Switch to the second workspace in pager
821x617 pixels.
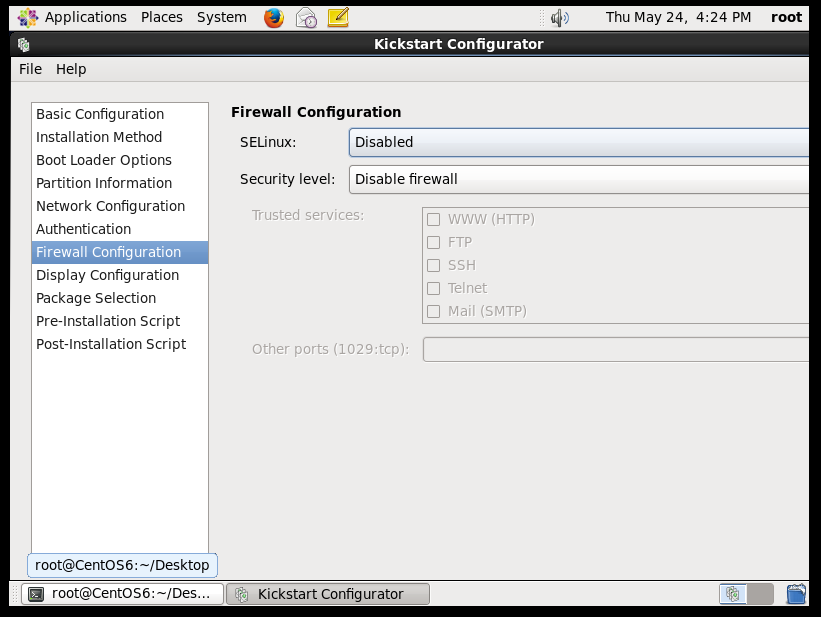(x=760, y=594)
